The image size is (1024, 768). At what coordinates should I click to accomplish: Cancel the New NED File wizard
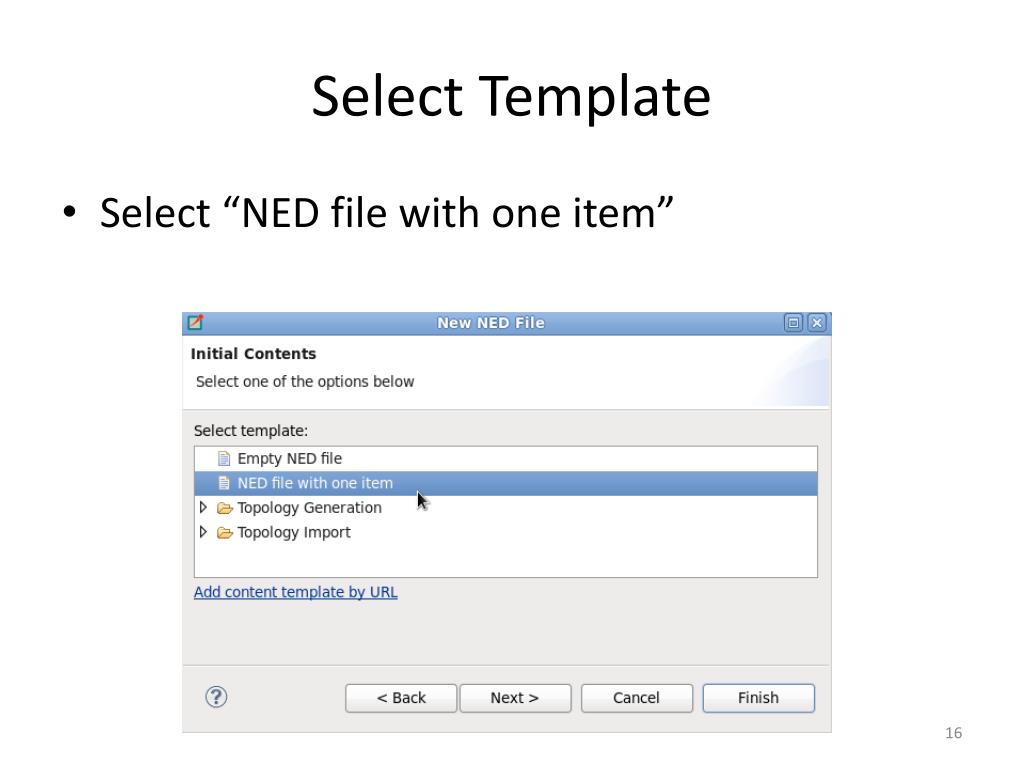(x=637, y=698)
